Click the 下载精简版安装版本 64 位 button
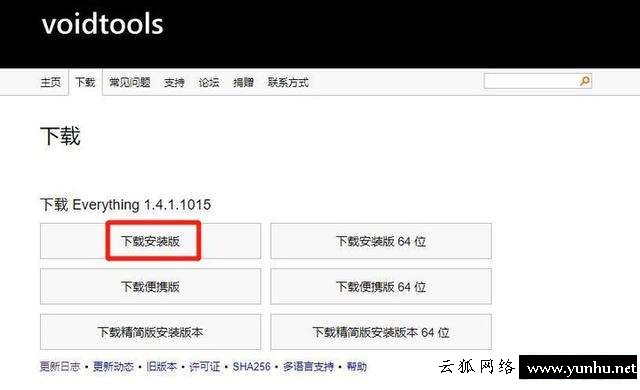 pos(381,332)
